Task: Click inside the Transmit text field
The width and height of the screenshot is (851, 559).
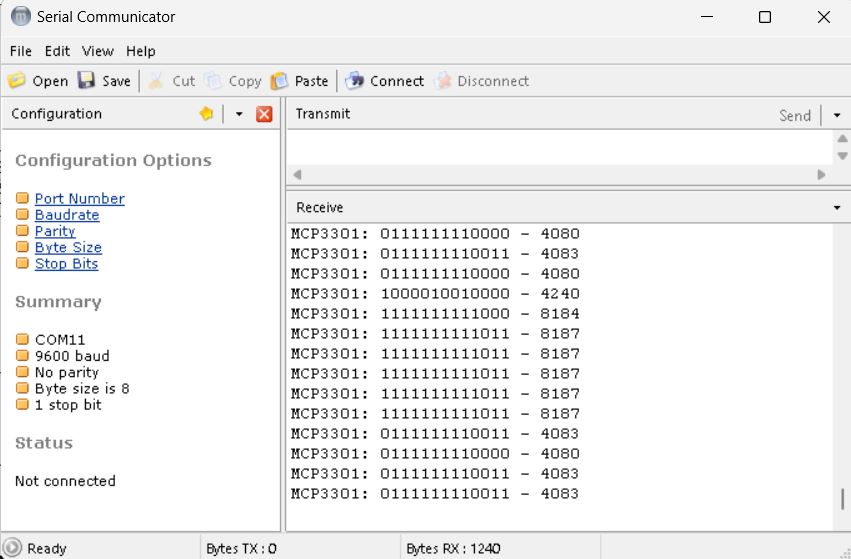Action: [560, 147]
